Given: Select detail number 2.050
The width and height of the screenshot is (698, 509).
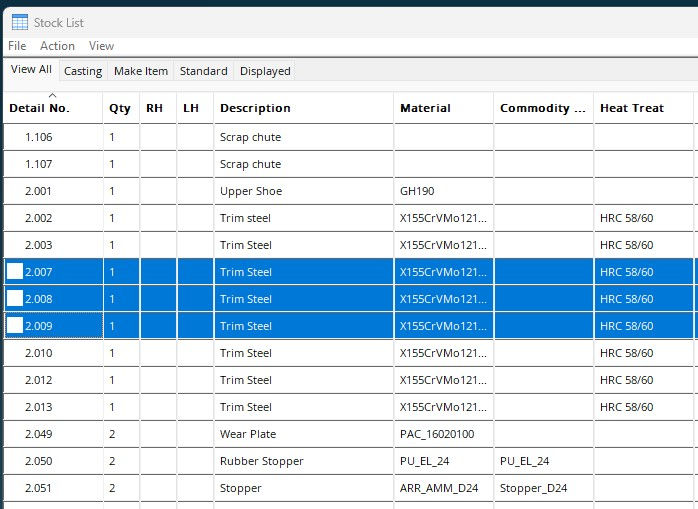Looking at the screenshot, I should coord(39,461).
